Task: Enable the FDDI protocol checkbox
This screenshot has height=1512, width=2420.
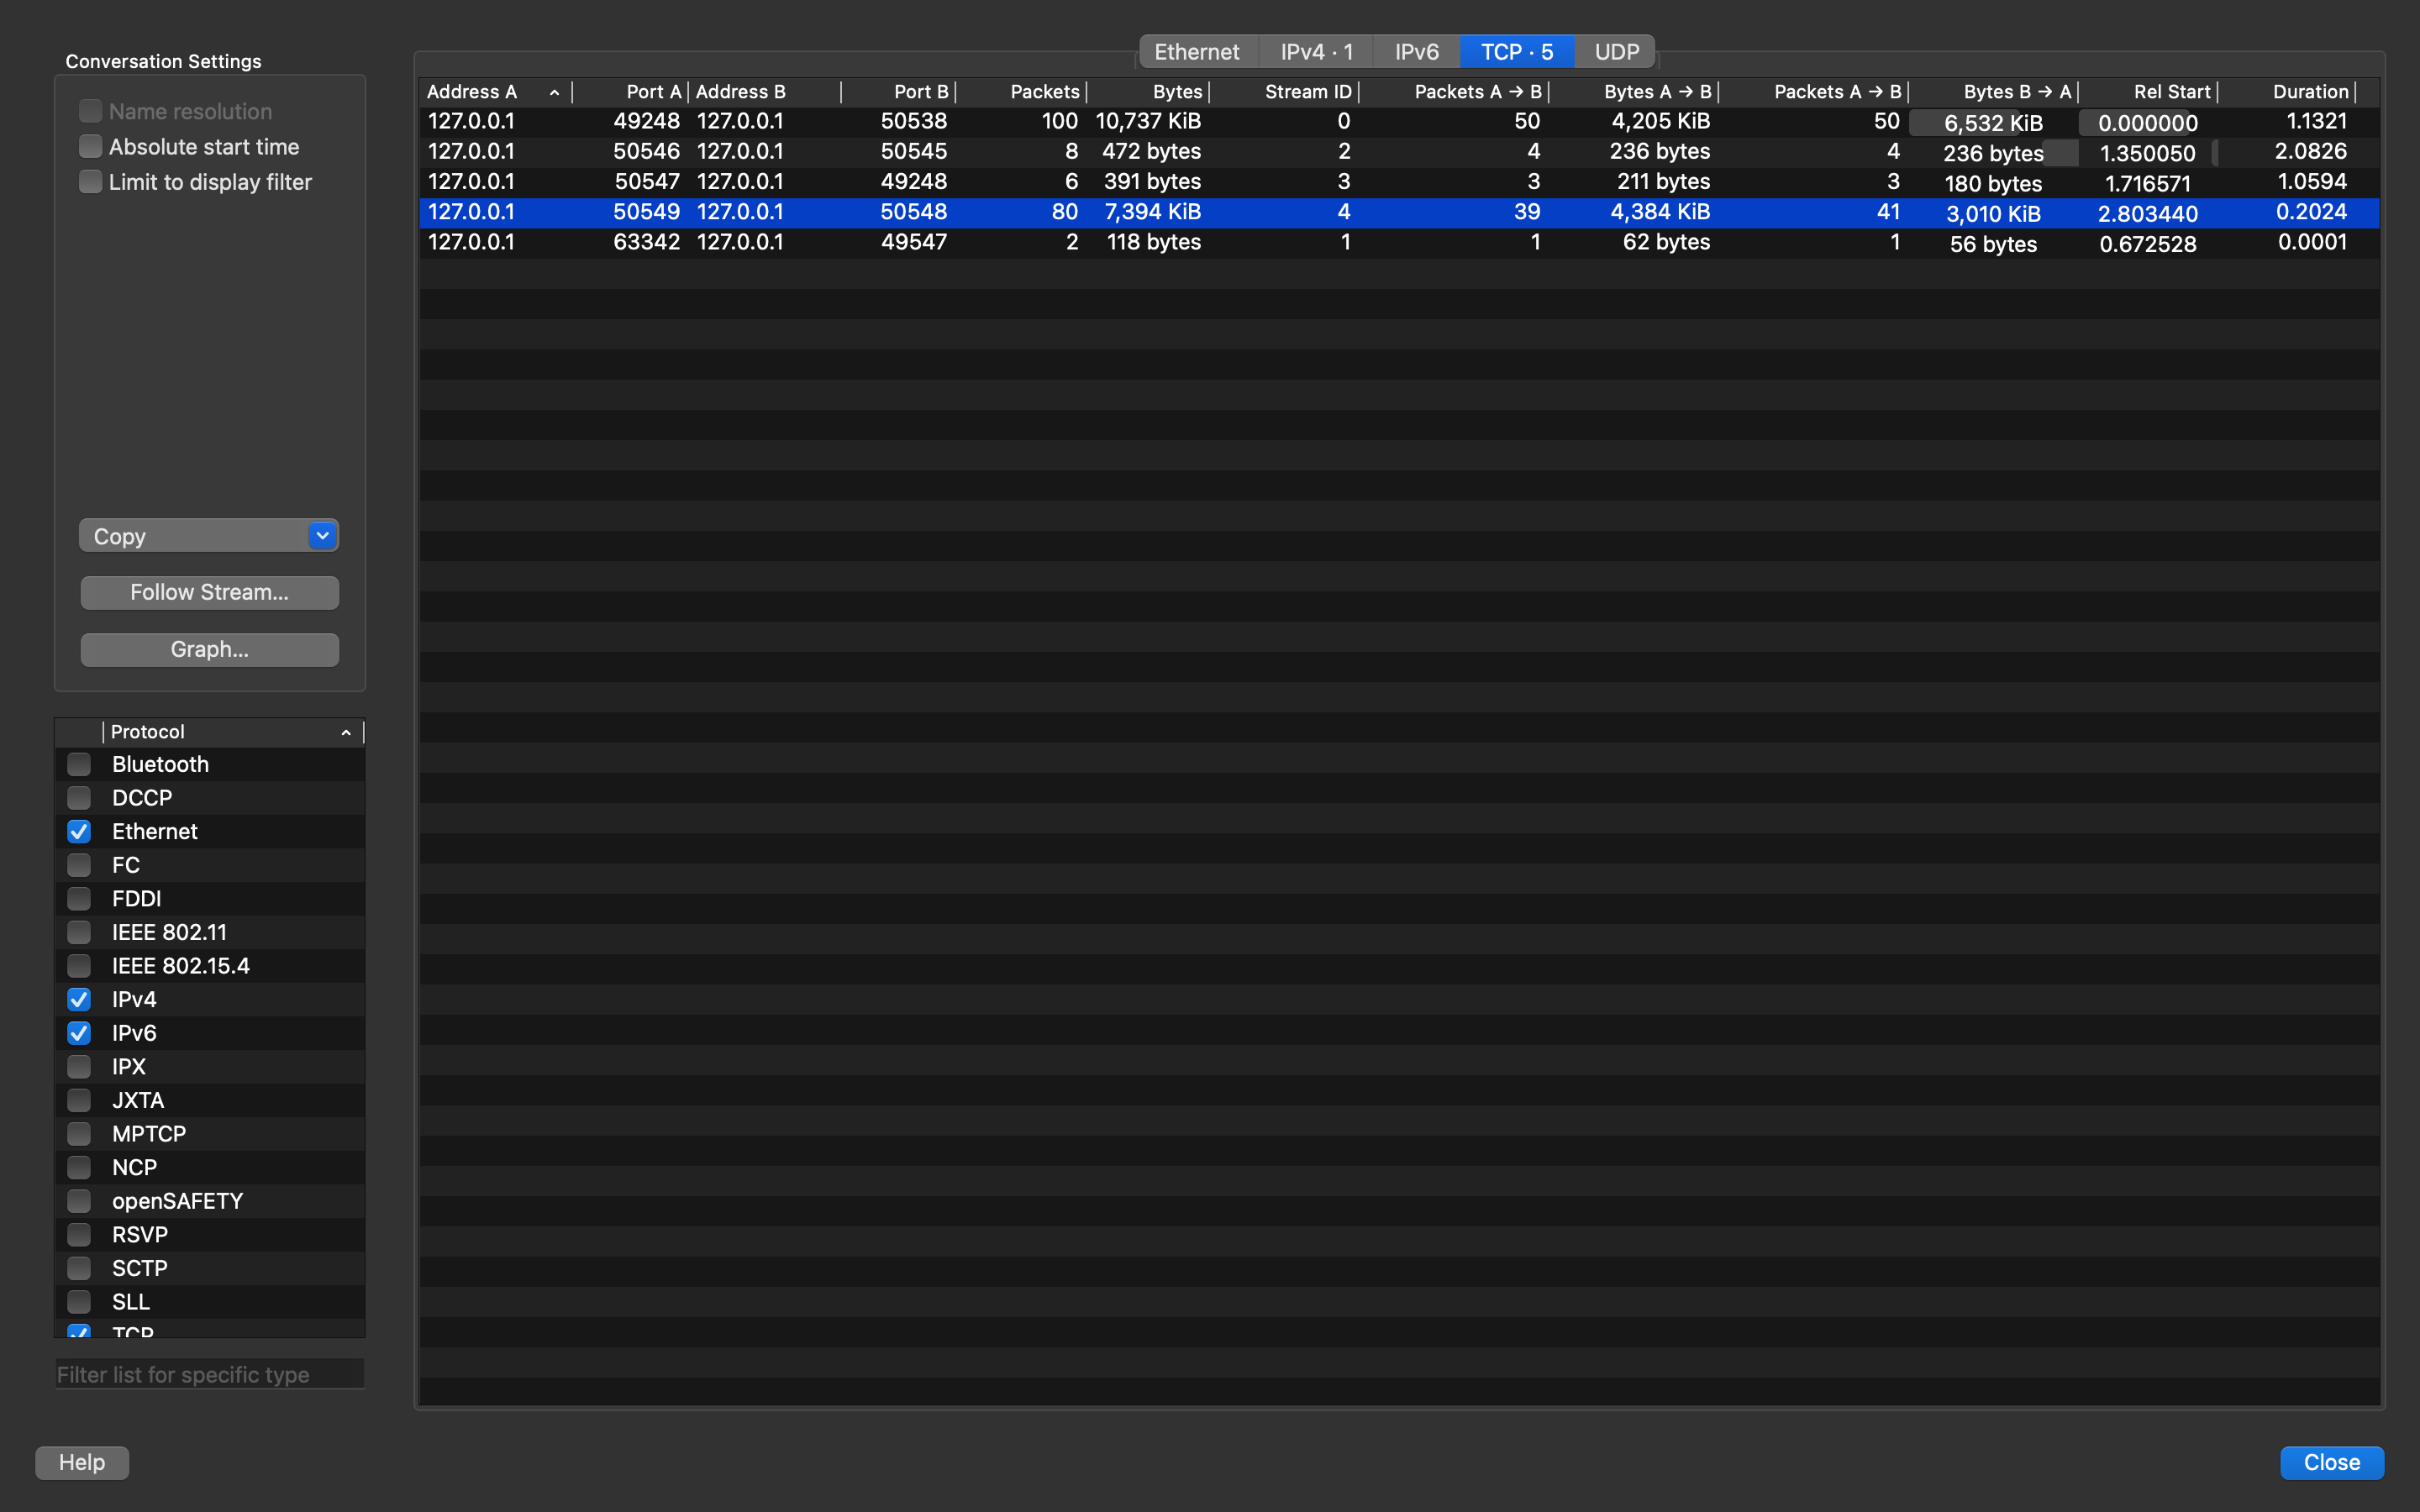Action: pyautogui.click(x=79, y=899)
